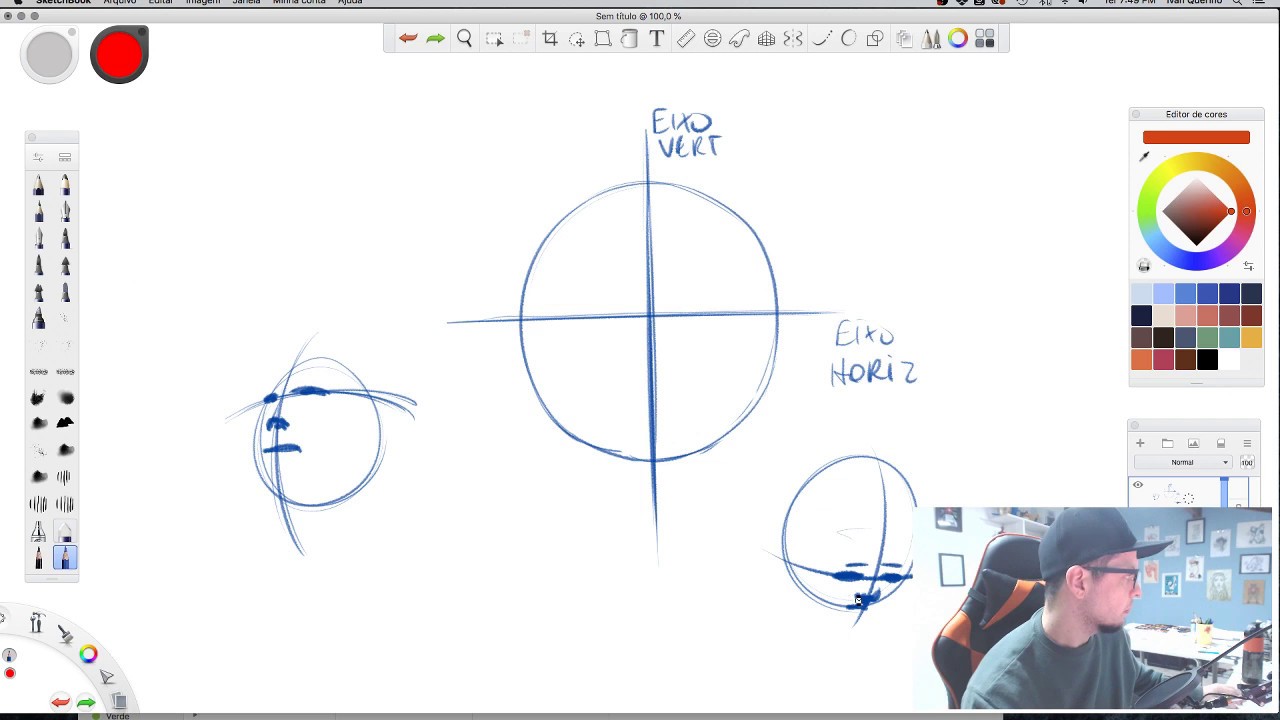This screenshot has height=720, width=1280.
Task: Toggle the Symmetry tool
Action: tap(793, 39)
